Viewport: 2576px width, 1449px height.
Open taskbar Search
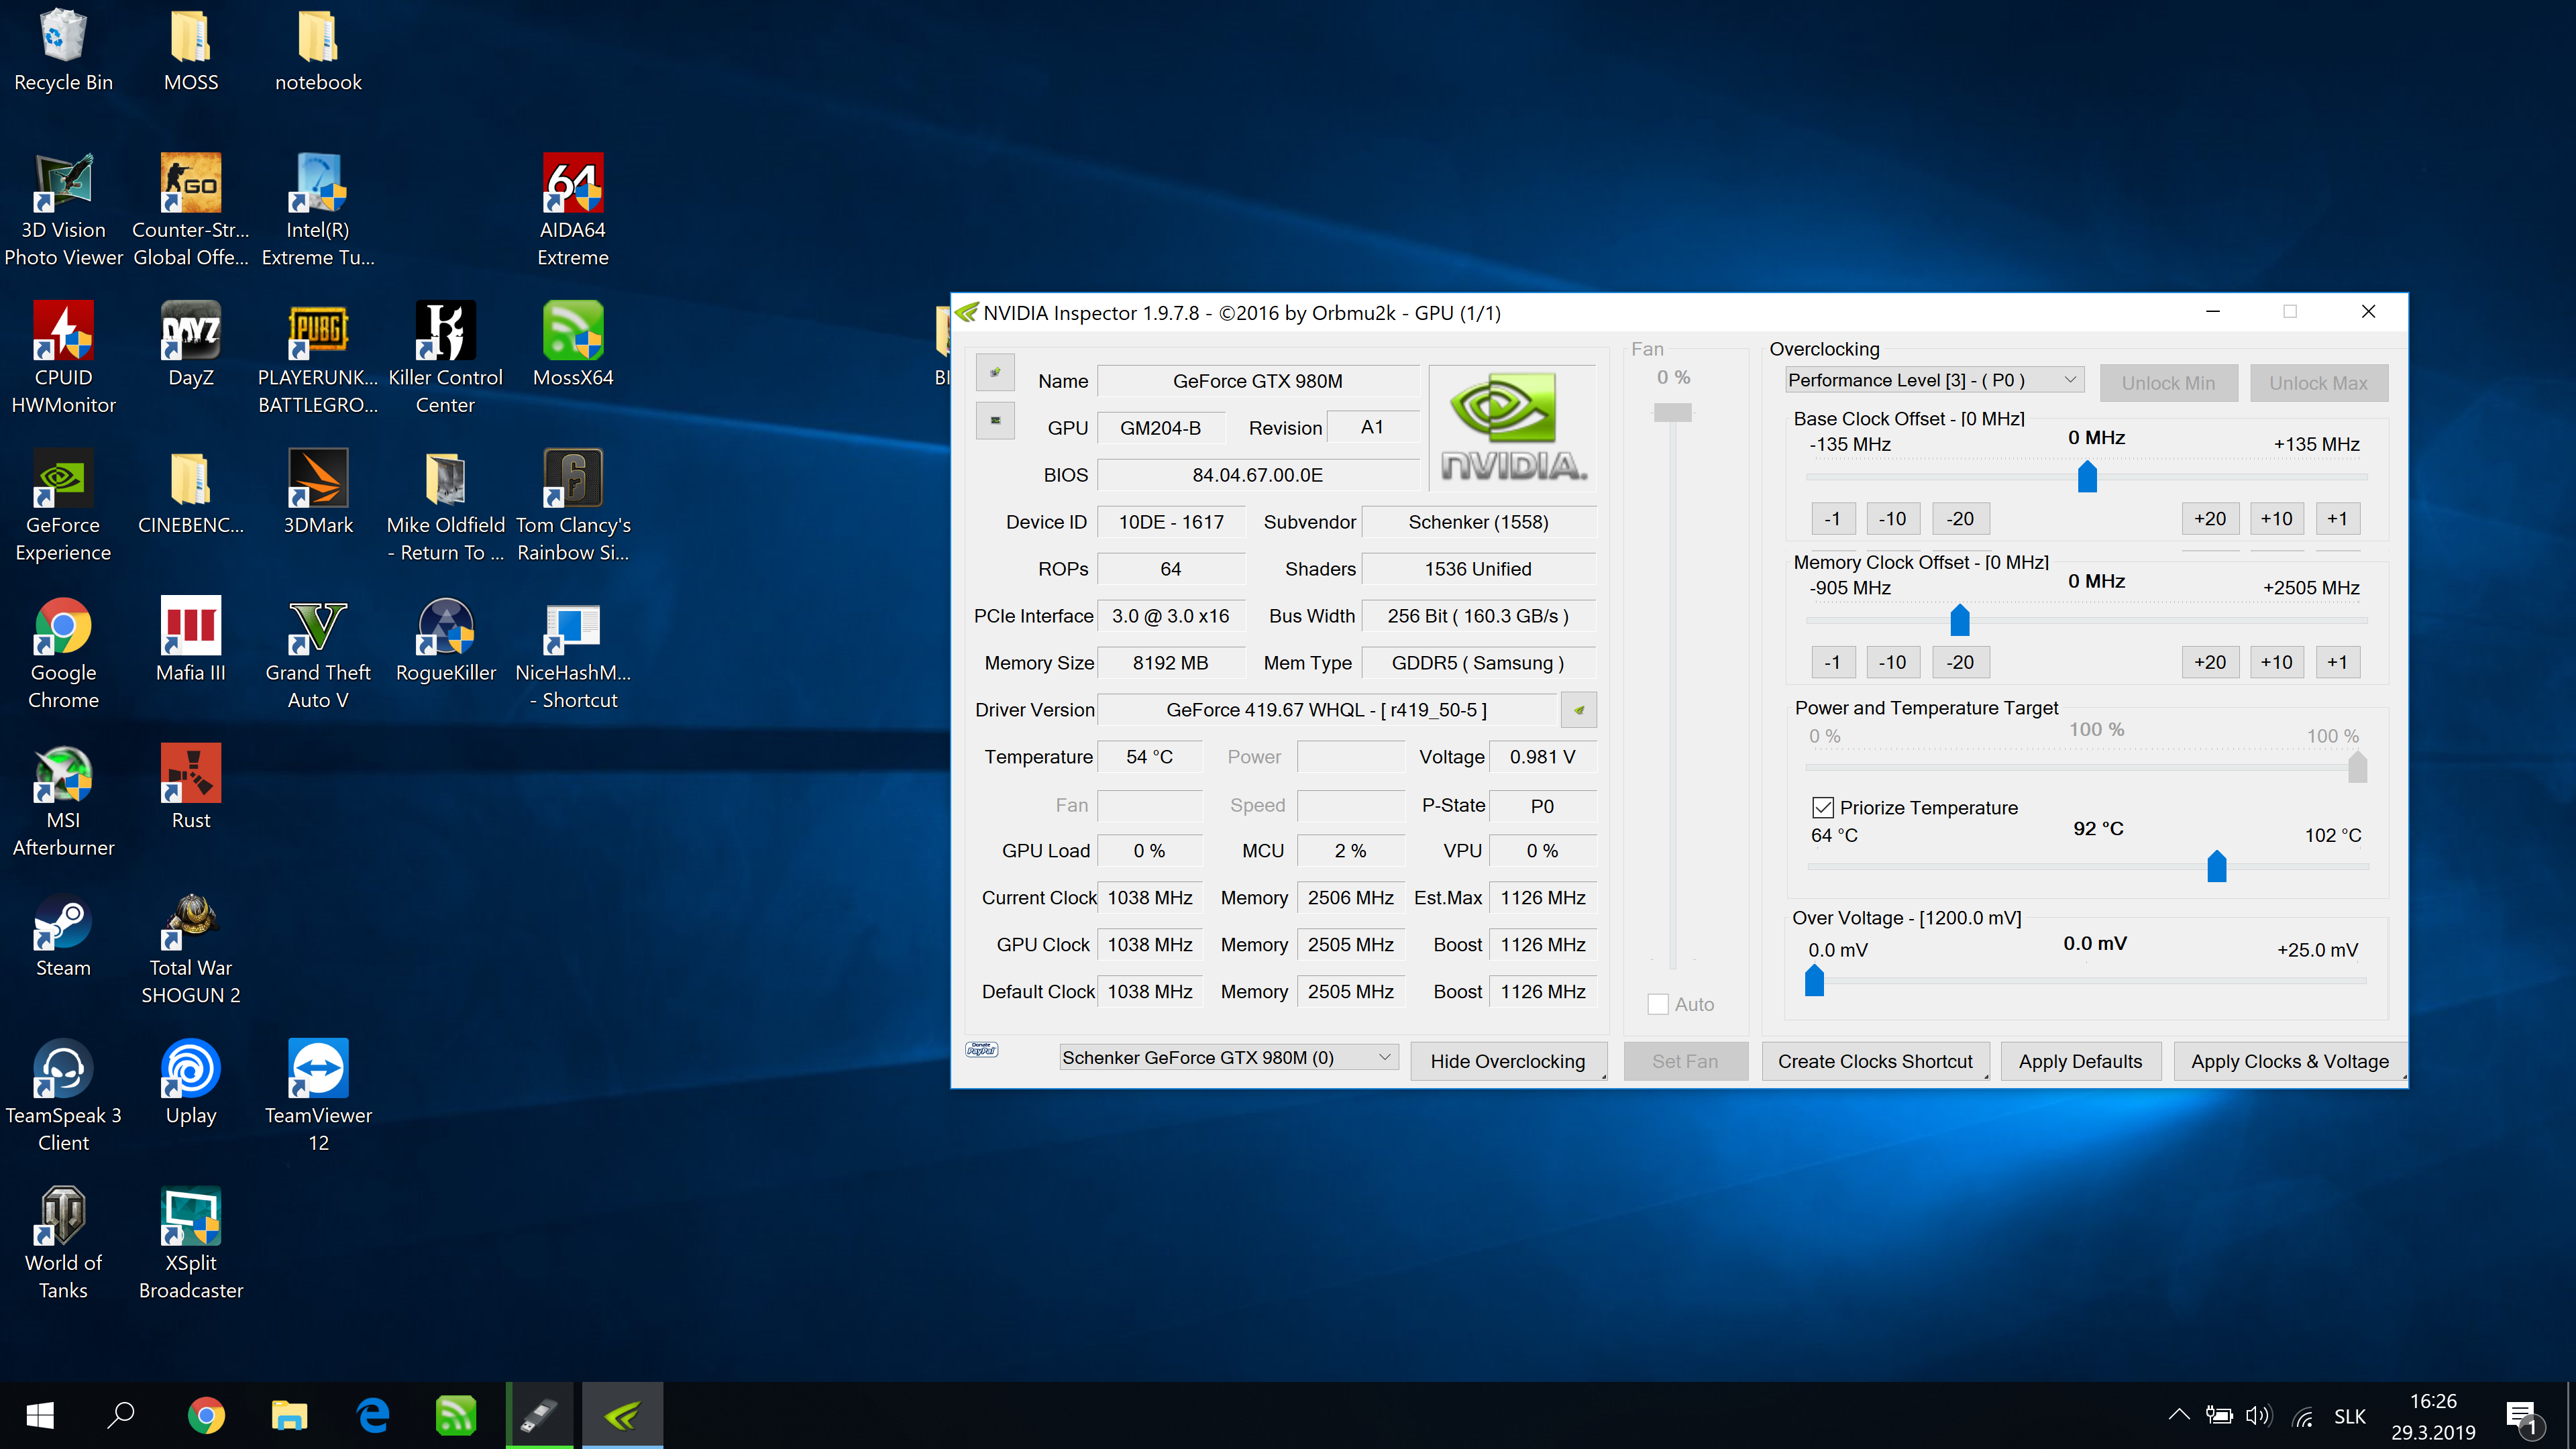click(121, 1415)
